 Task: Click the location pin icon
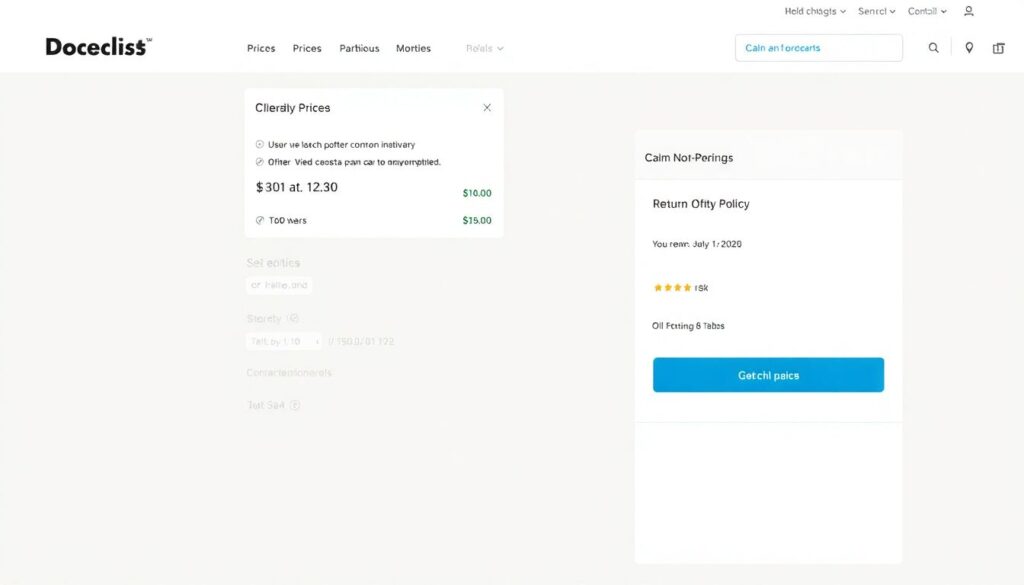pyautogui.click(x=969, y=48)
